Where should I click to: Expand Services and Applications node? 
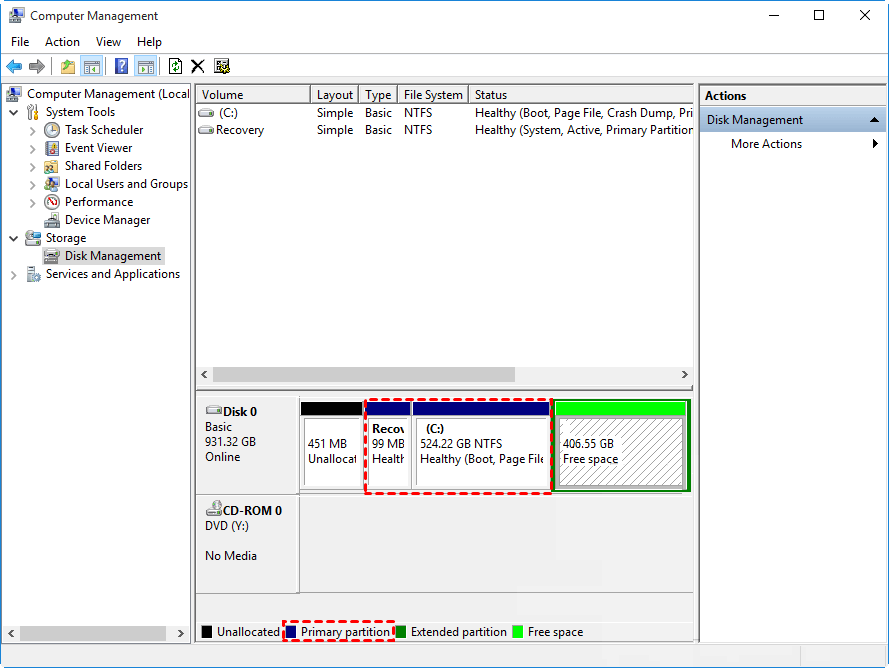[x=14, y=275]
